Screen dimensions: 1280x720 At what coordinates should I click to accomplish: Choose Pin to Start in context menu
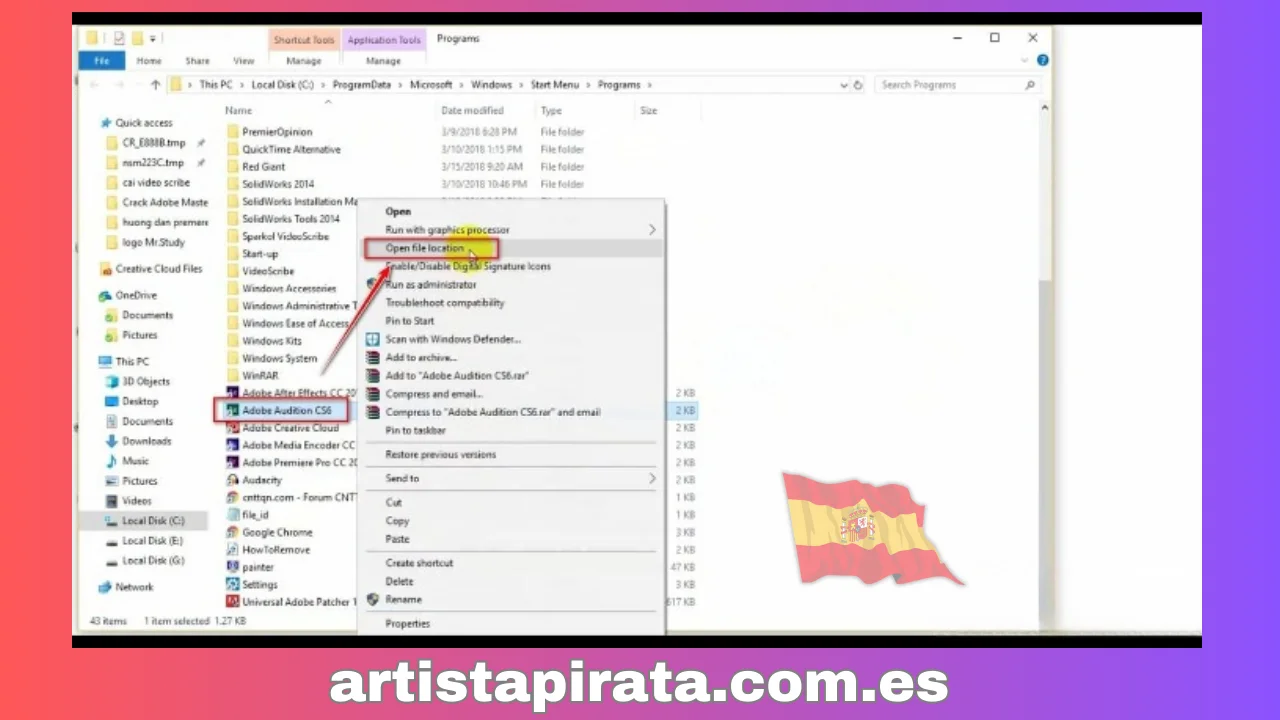click(x=410, y=321)
